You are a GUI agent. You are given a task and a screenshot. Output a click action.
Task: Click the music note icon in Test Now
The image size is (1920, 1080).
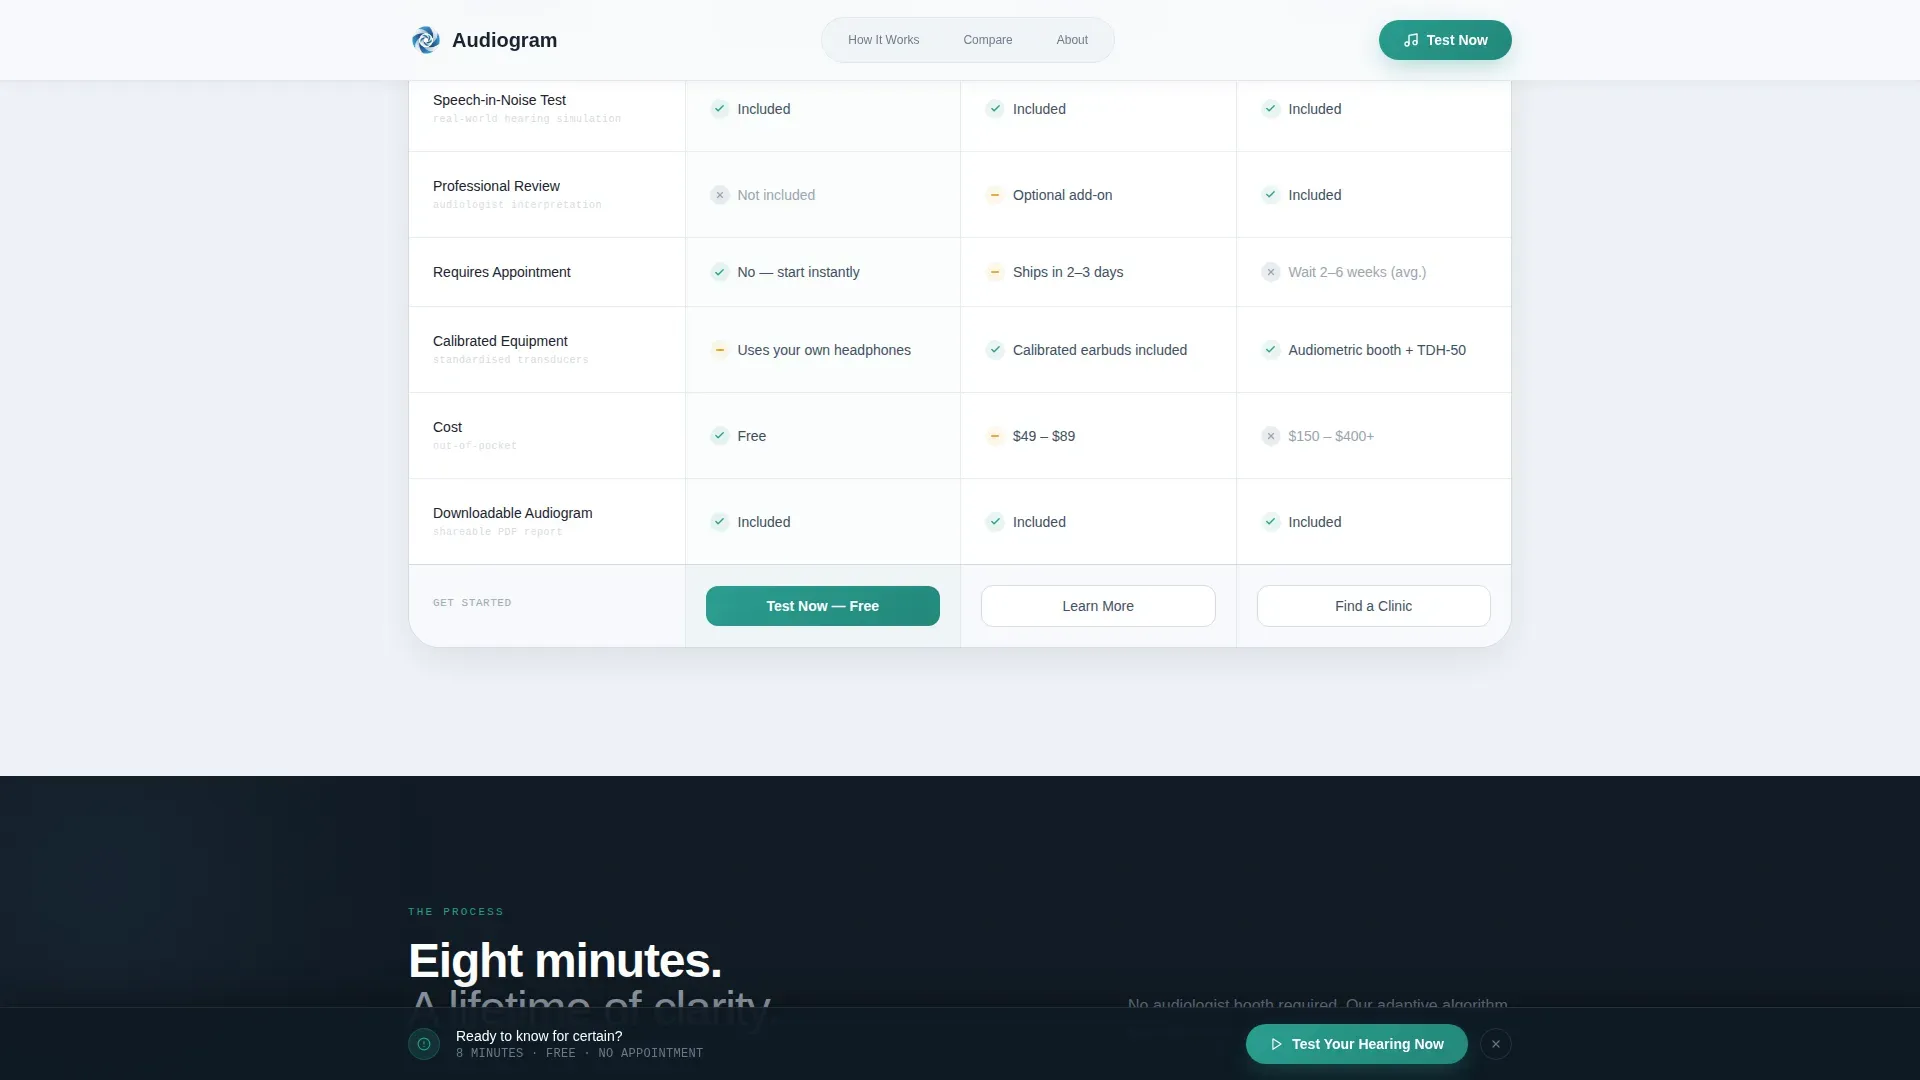[x=1411, y=40]
